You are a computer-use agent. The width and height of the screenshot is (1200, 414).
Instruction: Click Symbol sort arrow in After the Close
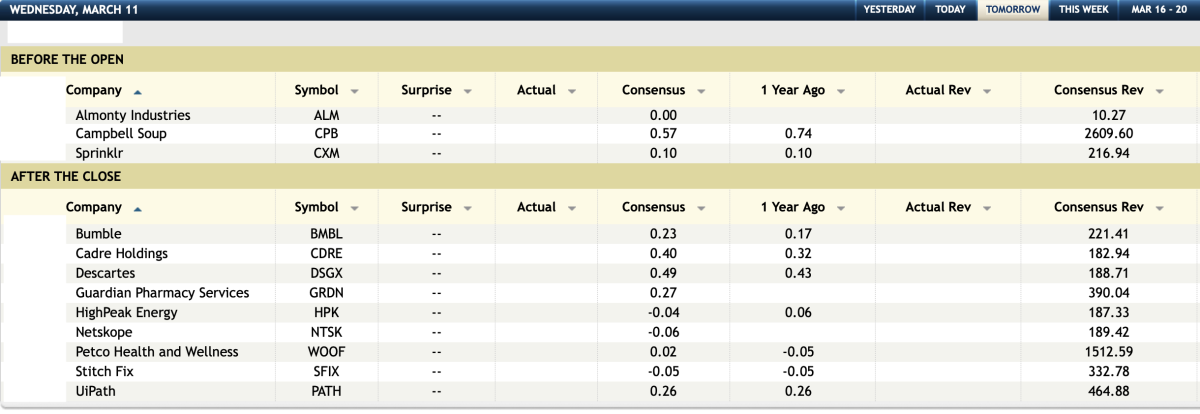pos(355,208)
